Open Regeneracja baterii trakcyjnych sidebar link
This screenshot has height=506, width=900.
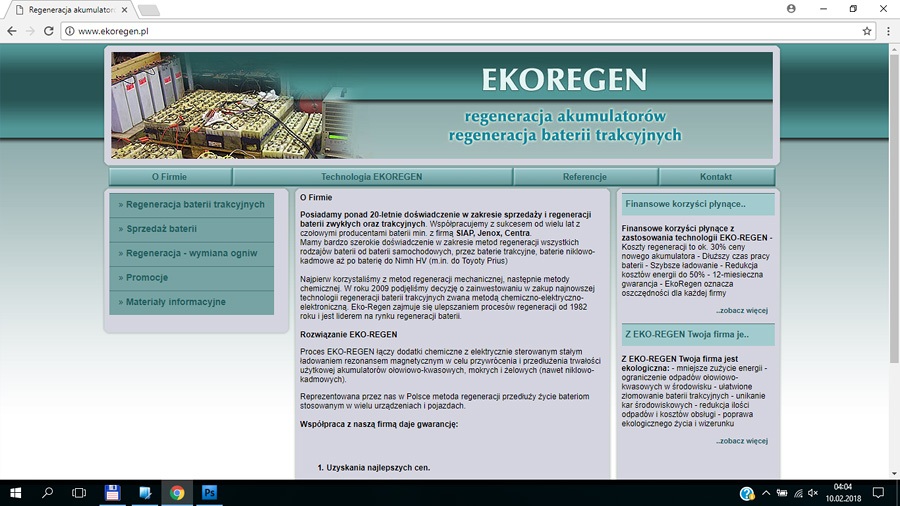pos(195,205)
